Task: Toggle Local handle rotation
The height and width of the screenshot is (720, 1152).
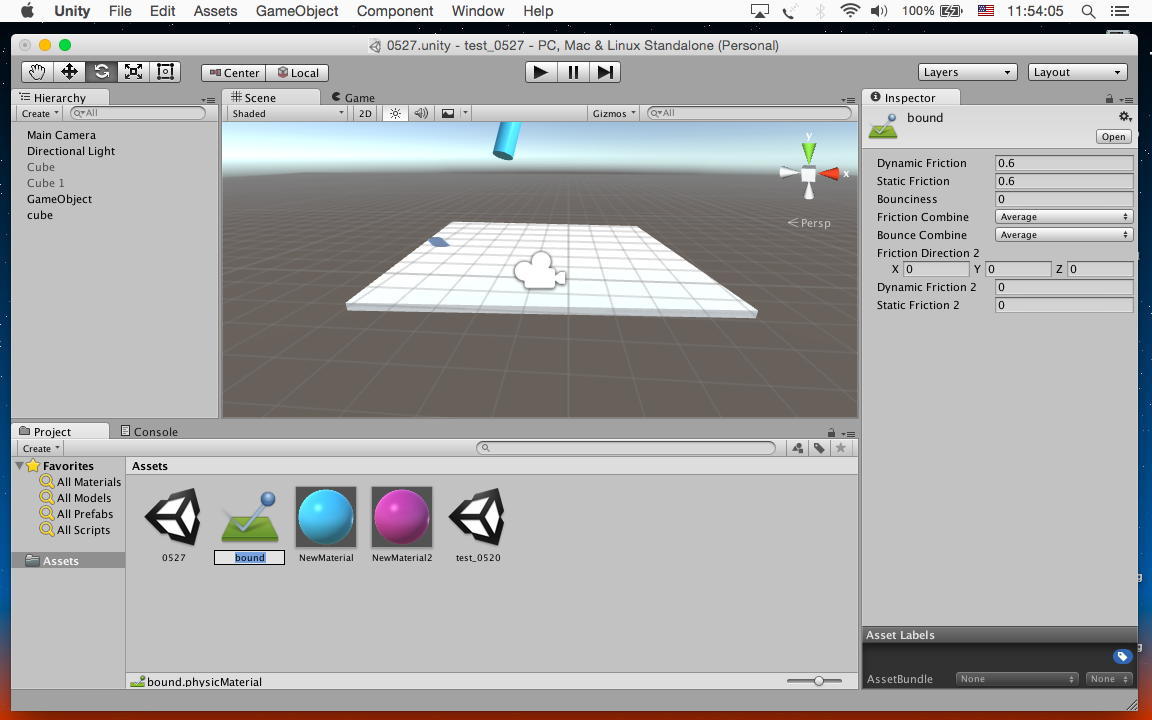Action: [x=298, y=73]
